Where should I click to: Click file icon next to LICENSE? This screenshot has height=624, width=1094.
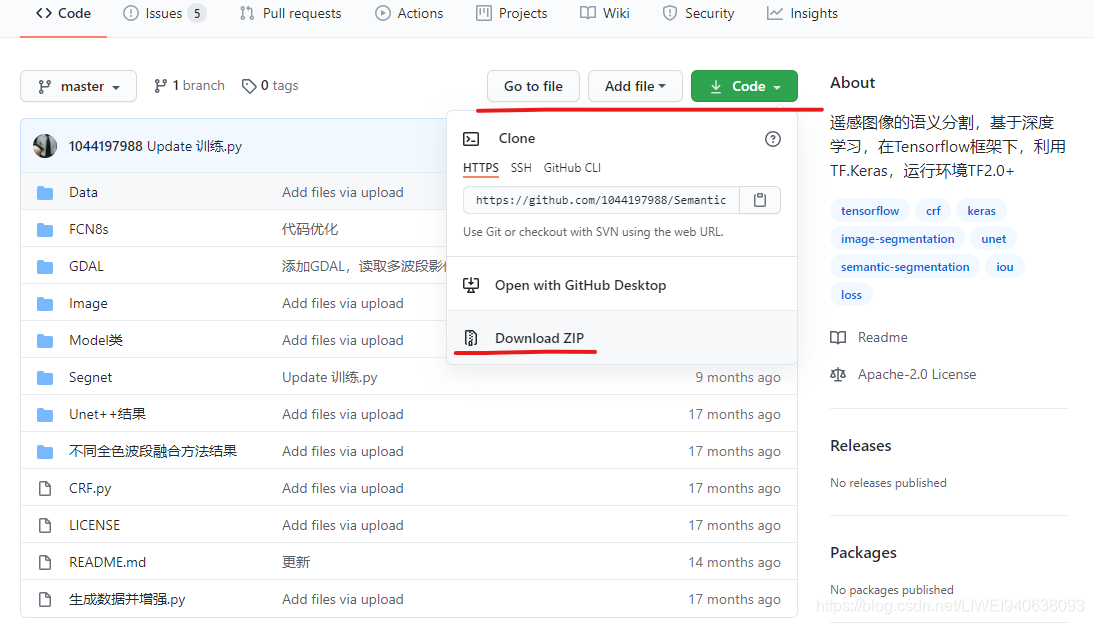45,525
